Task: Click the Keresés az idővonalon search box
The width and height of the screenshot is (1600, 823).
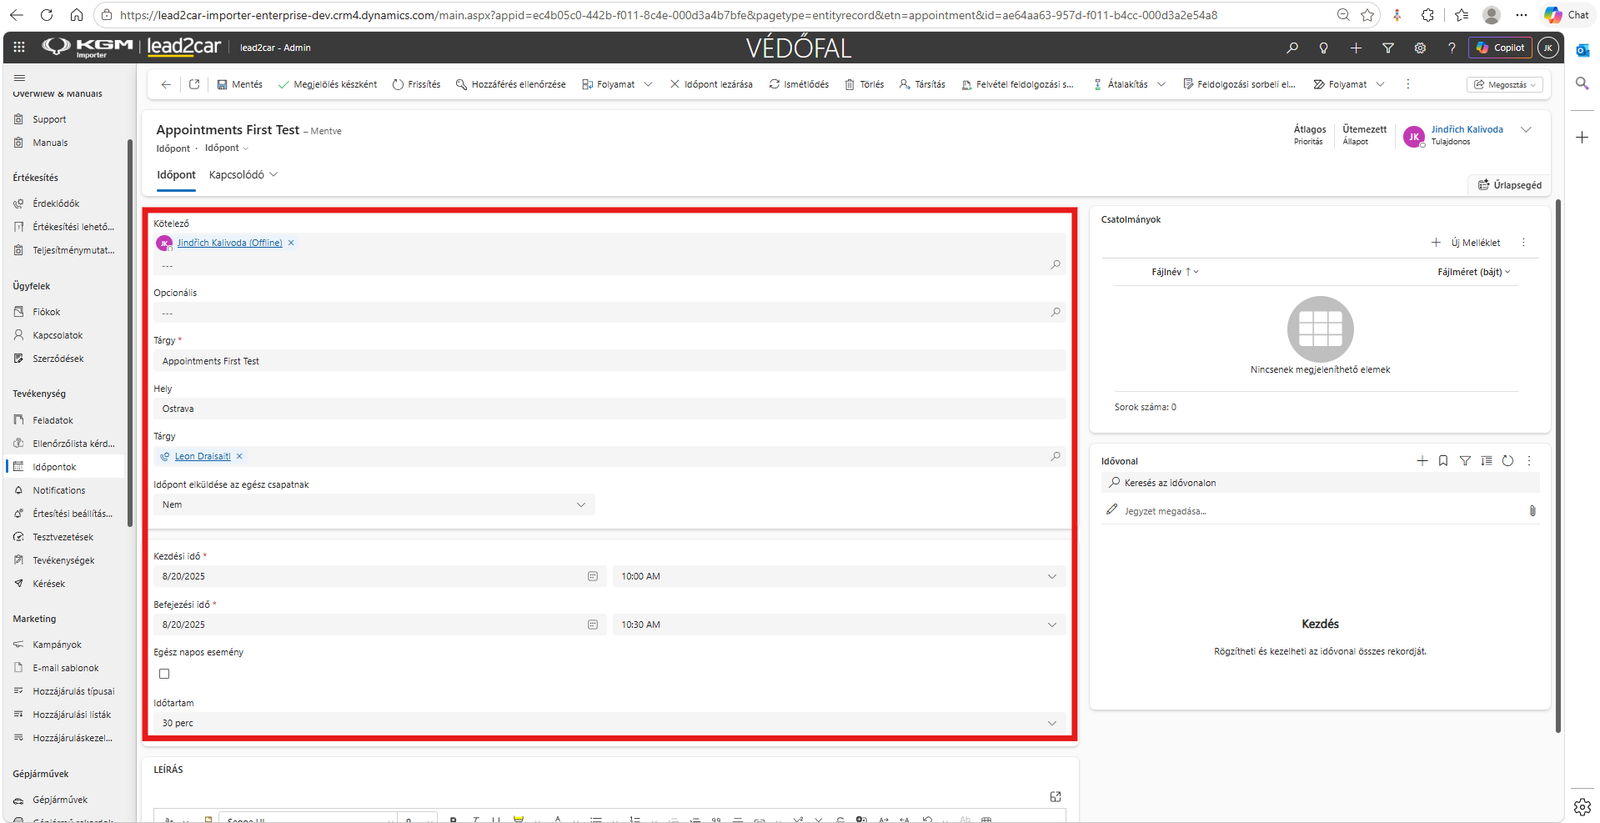Action: [1320, 483]
